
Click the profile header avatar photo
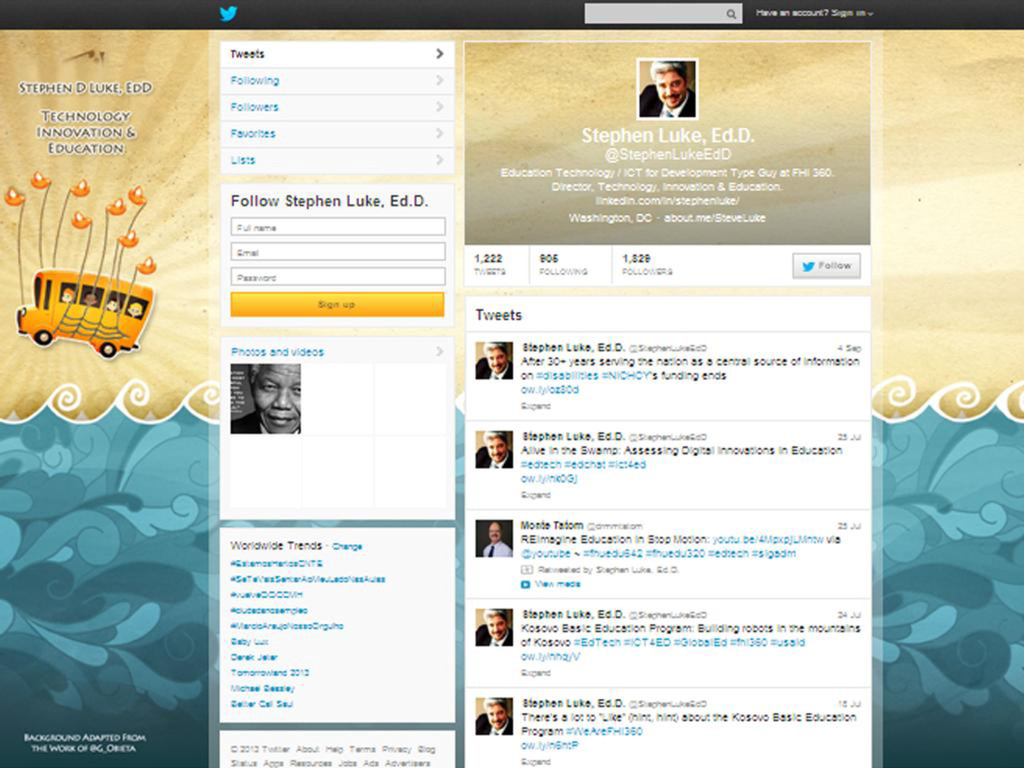click(x=667, y=89)
